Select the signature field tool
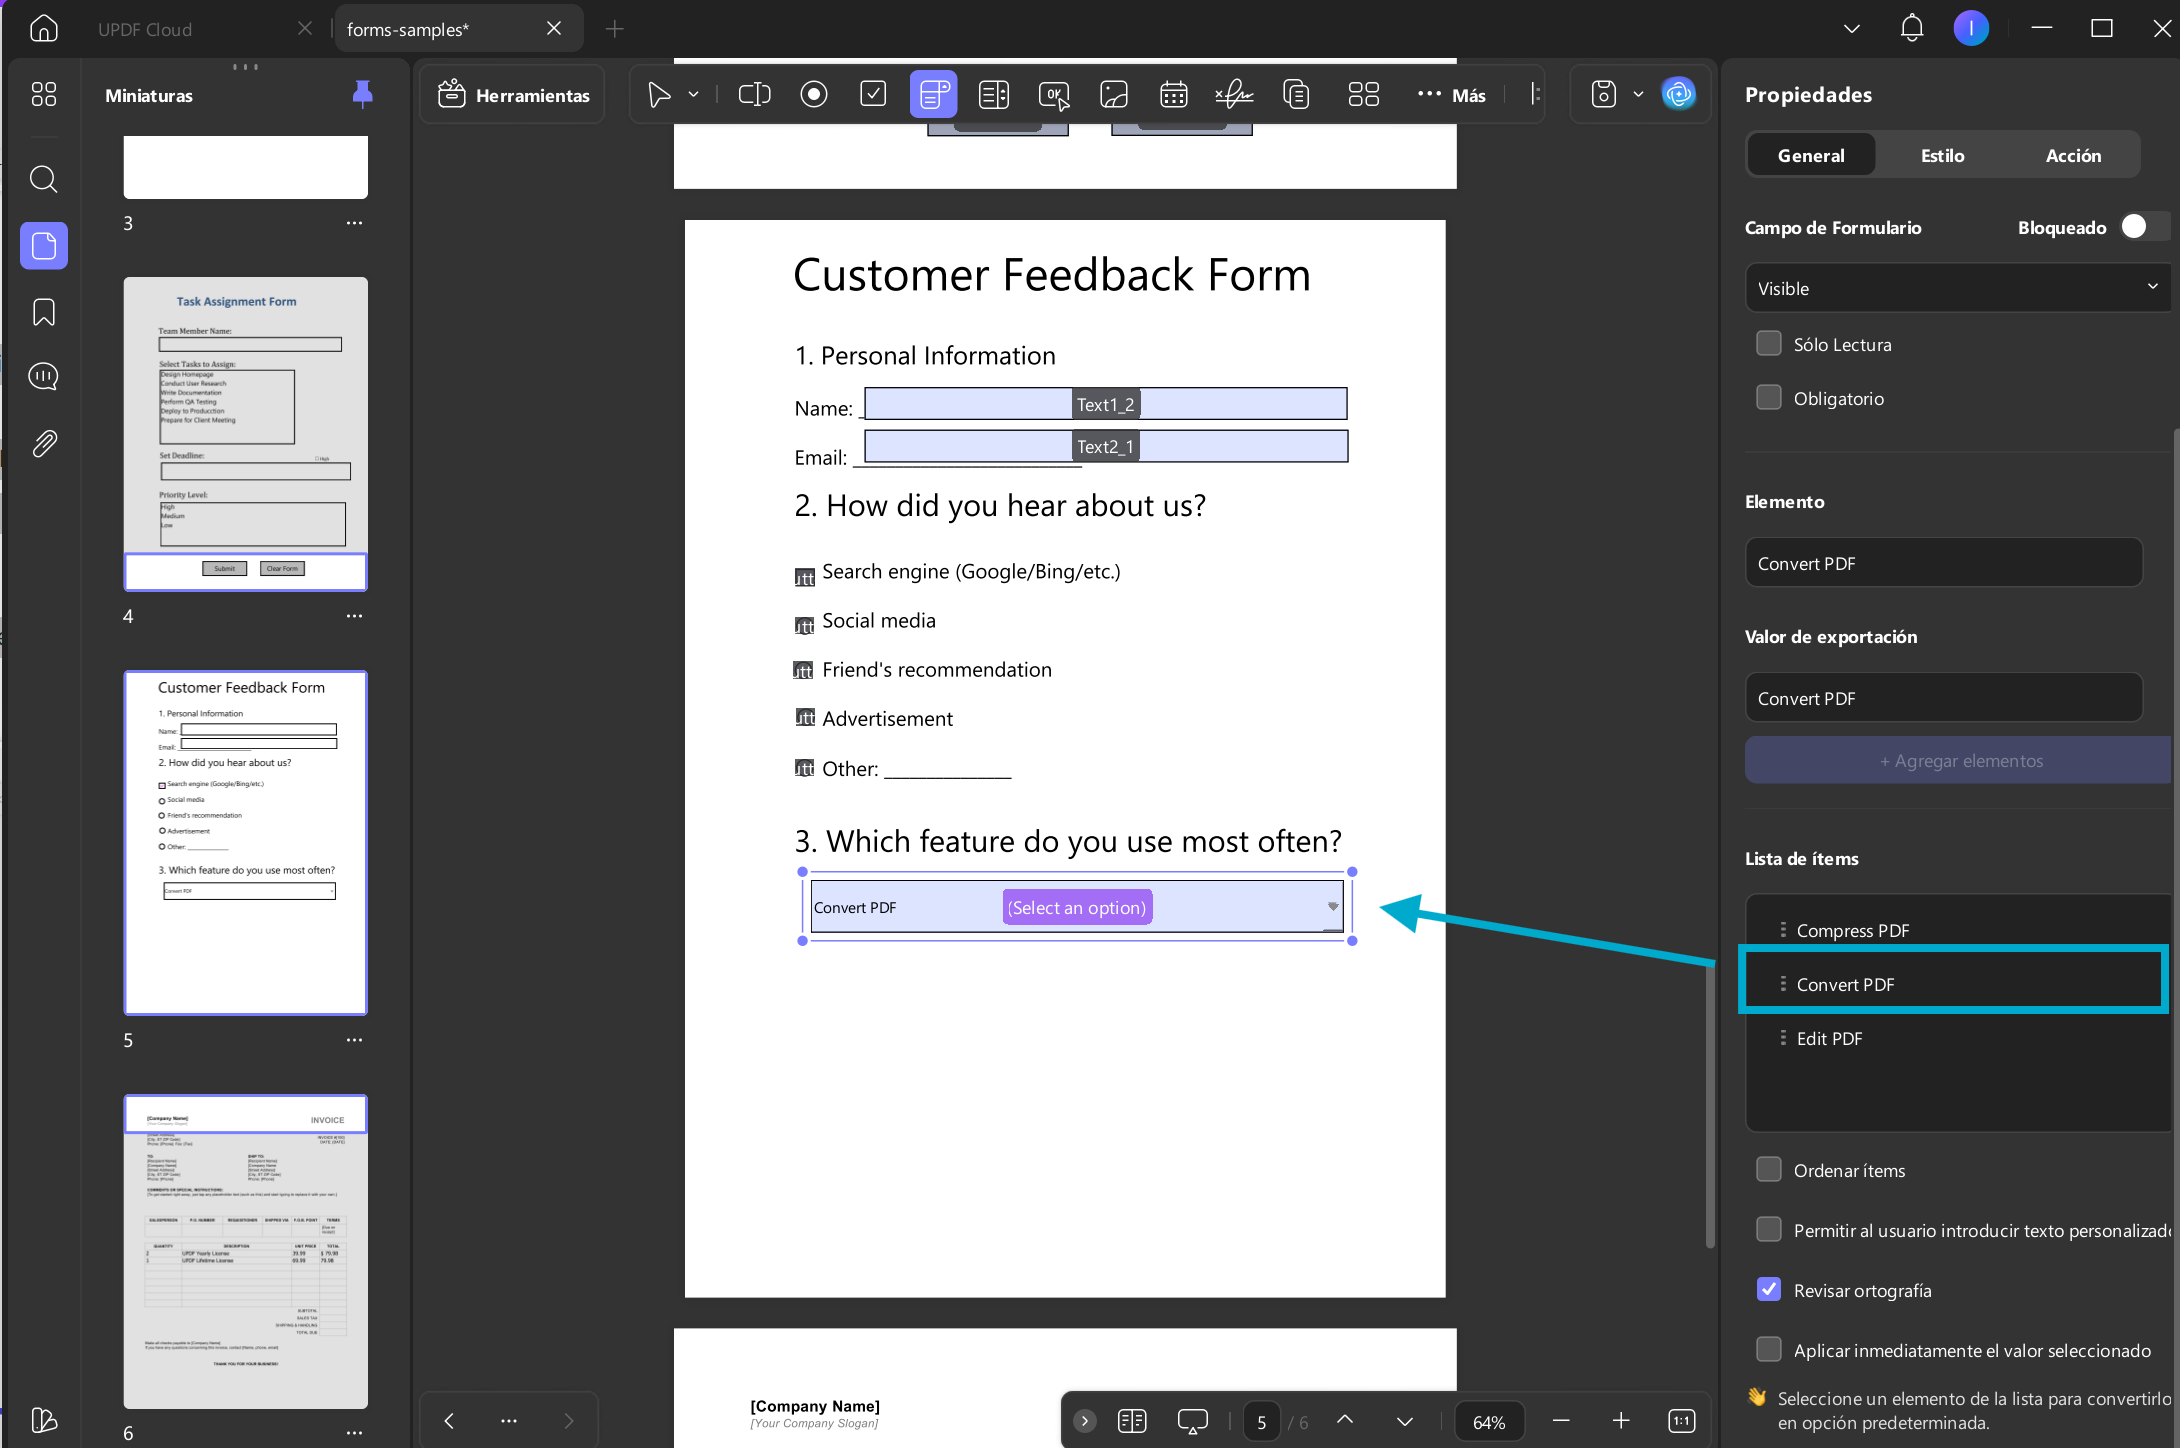The height and width of the screenshot is (1448, 2180). point(1234,95)
